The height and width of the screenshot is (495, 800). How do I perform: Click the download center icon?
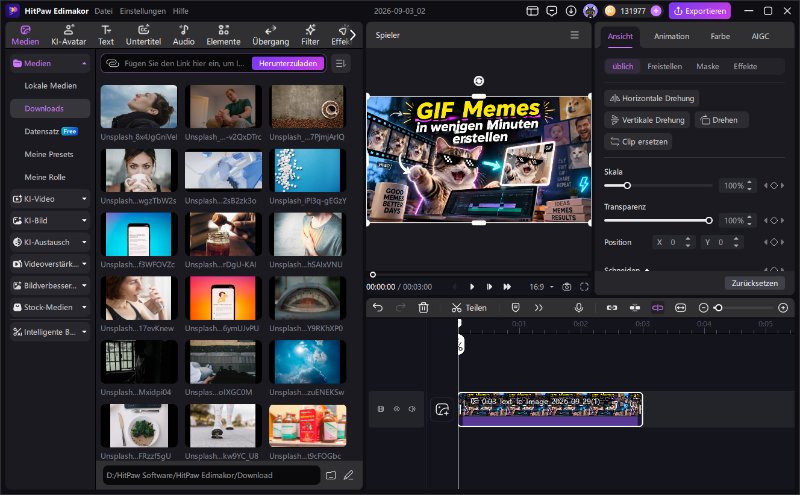[x=571, y=11]
